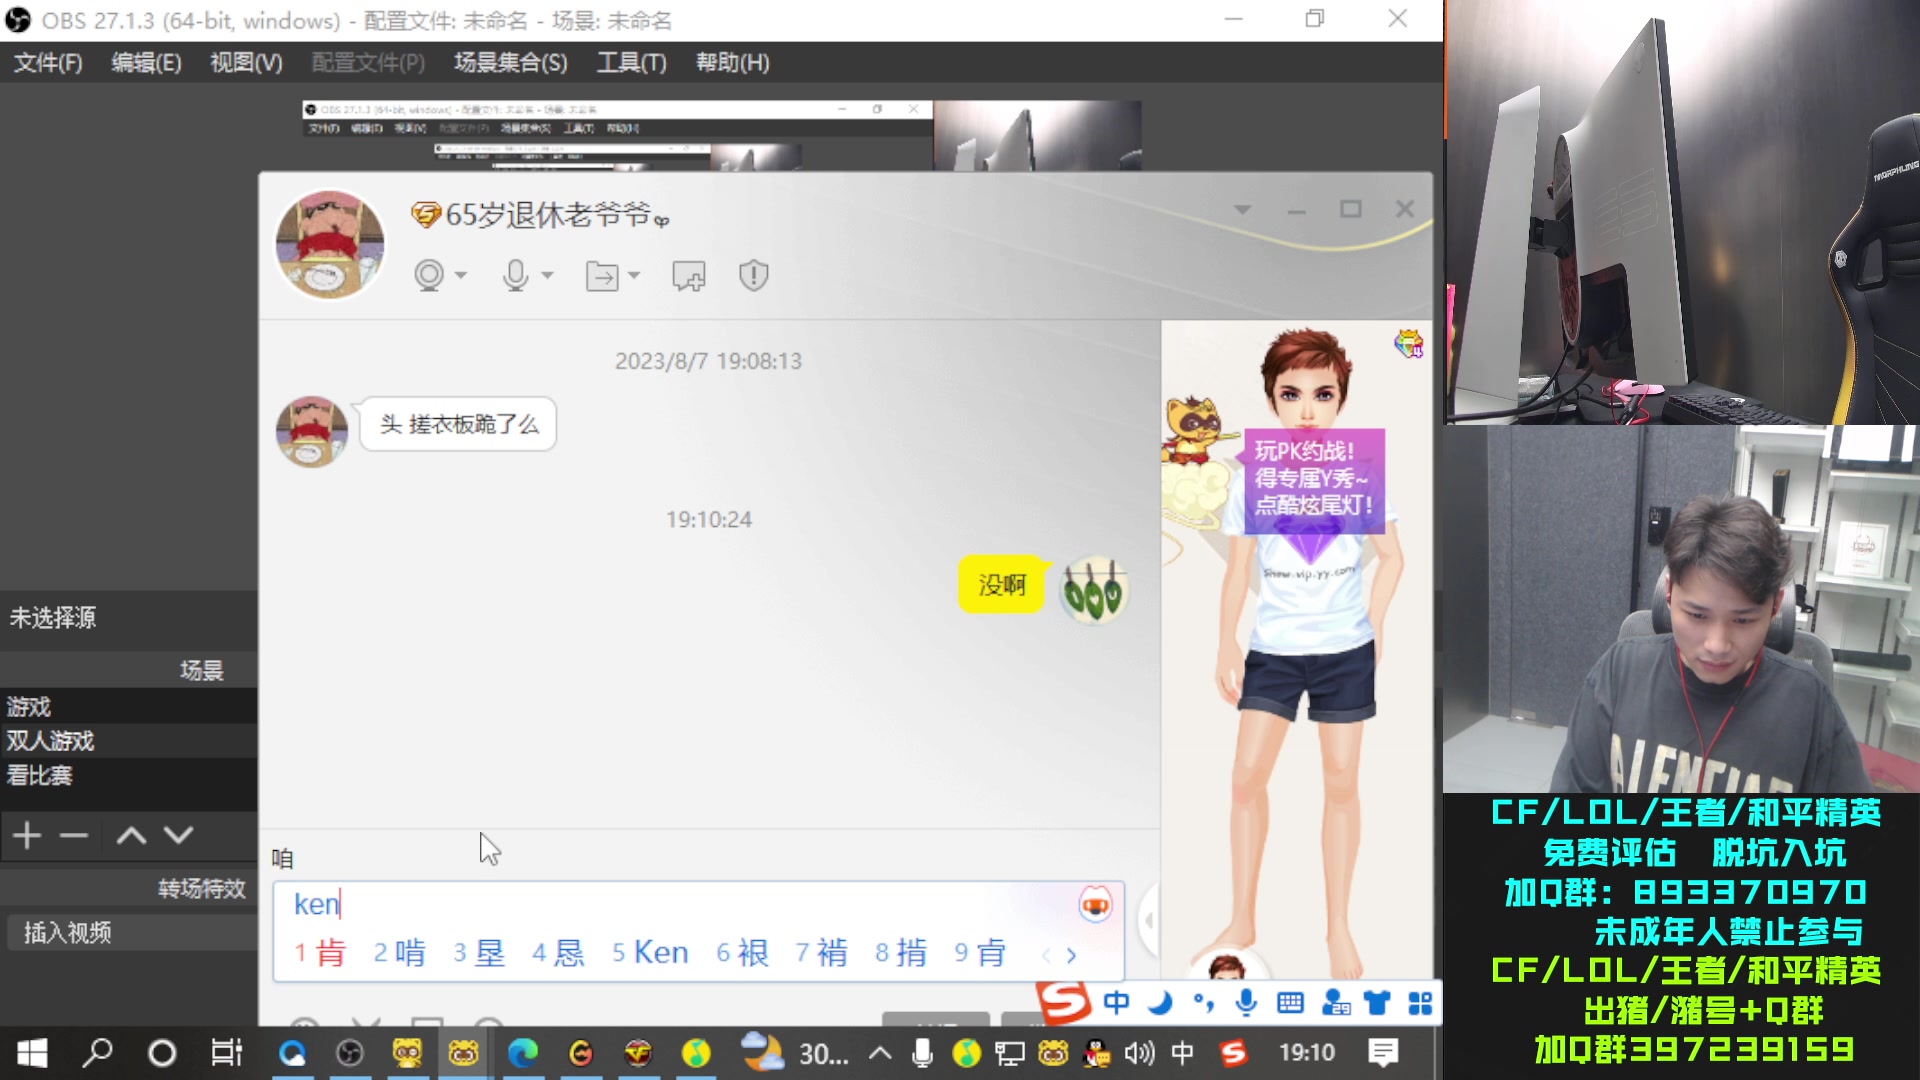The width and height of the screenshot is (1920, 1080).
Task: Click the file transfer folder icon
Action: [602, 275]
